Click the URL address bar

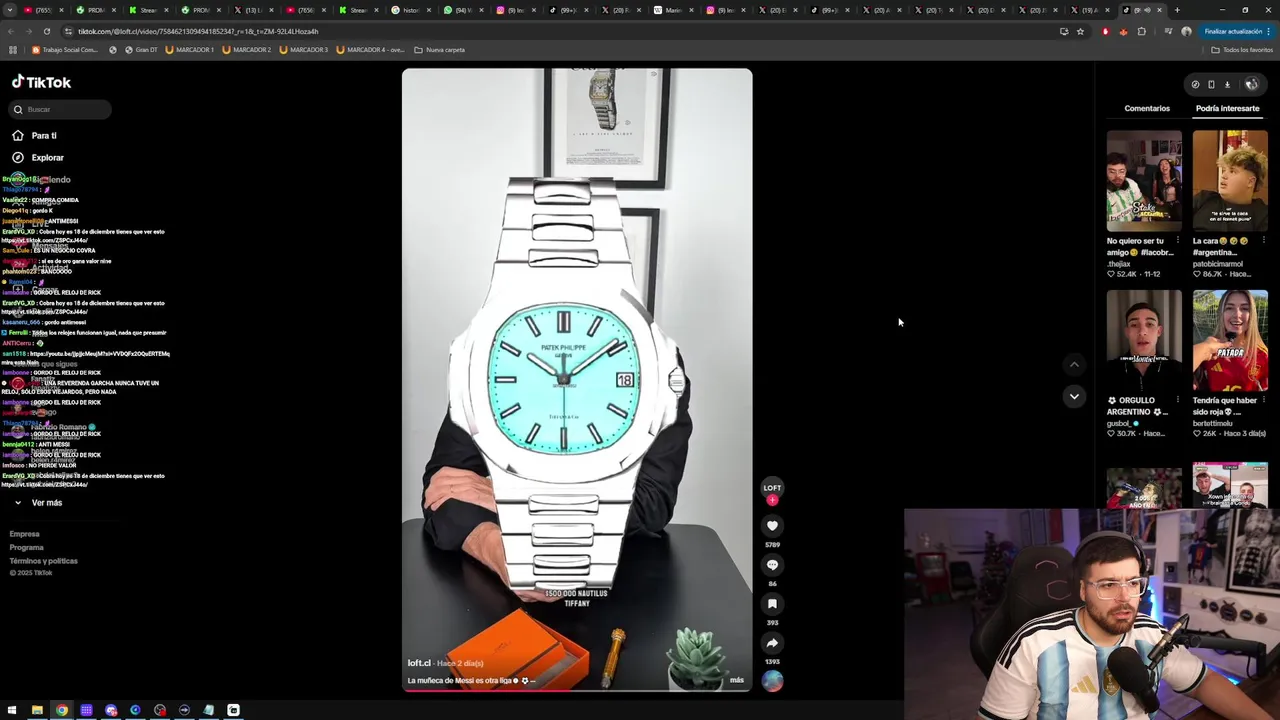(x=560, y=31)
